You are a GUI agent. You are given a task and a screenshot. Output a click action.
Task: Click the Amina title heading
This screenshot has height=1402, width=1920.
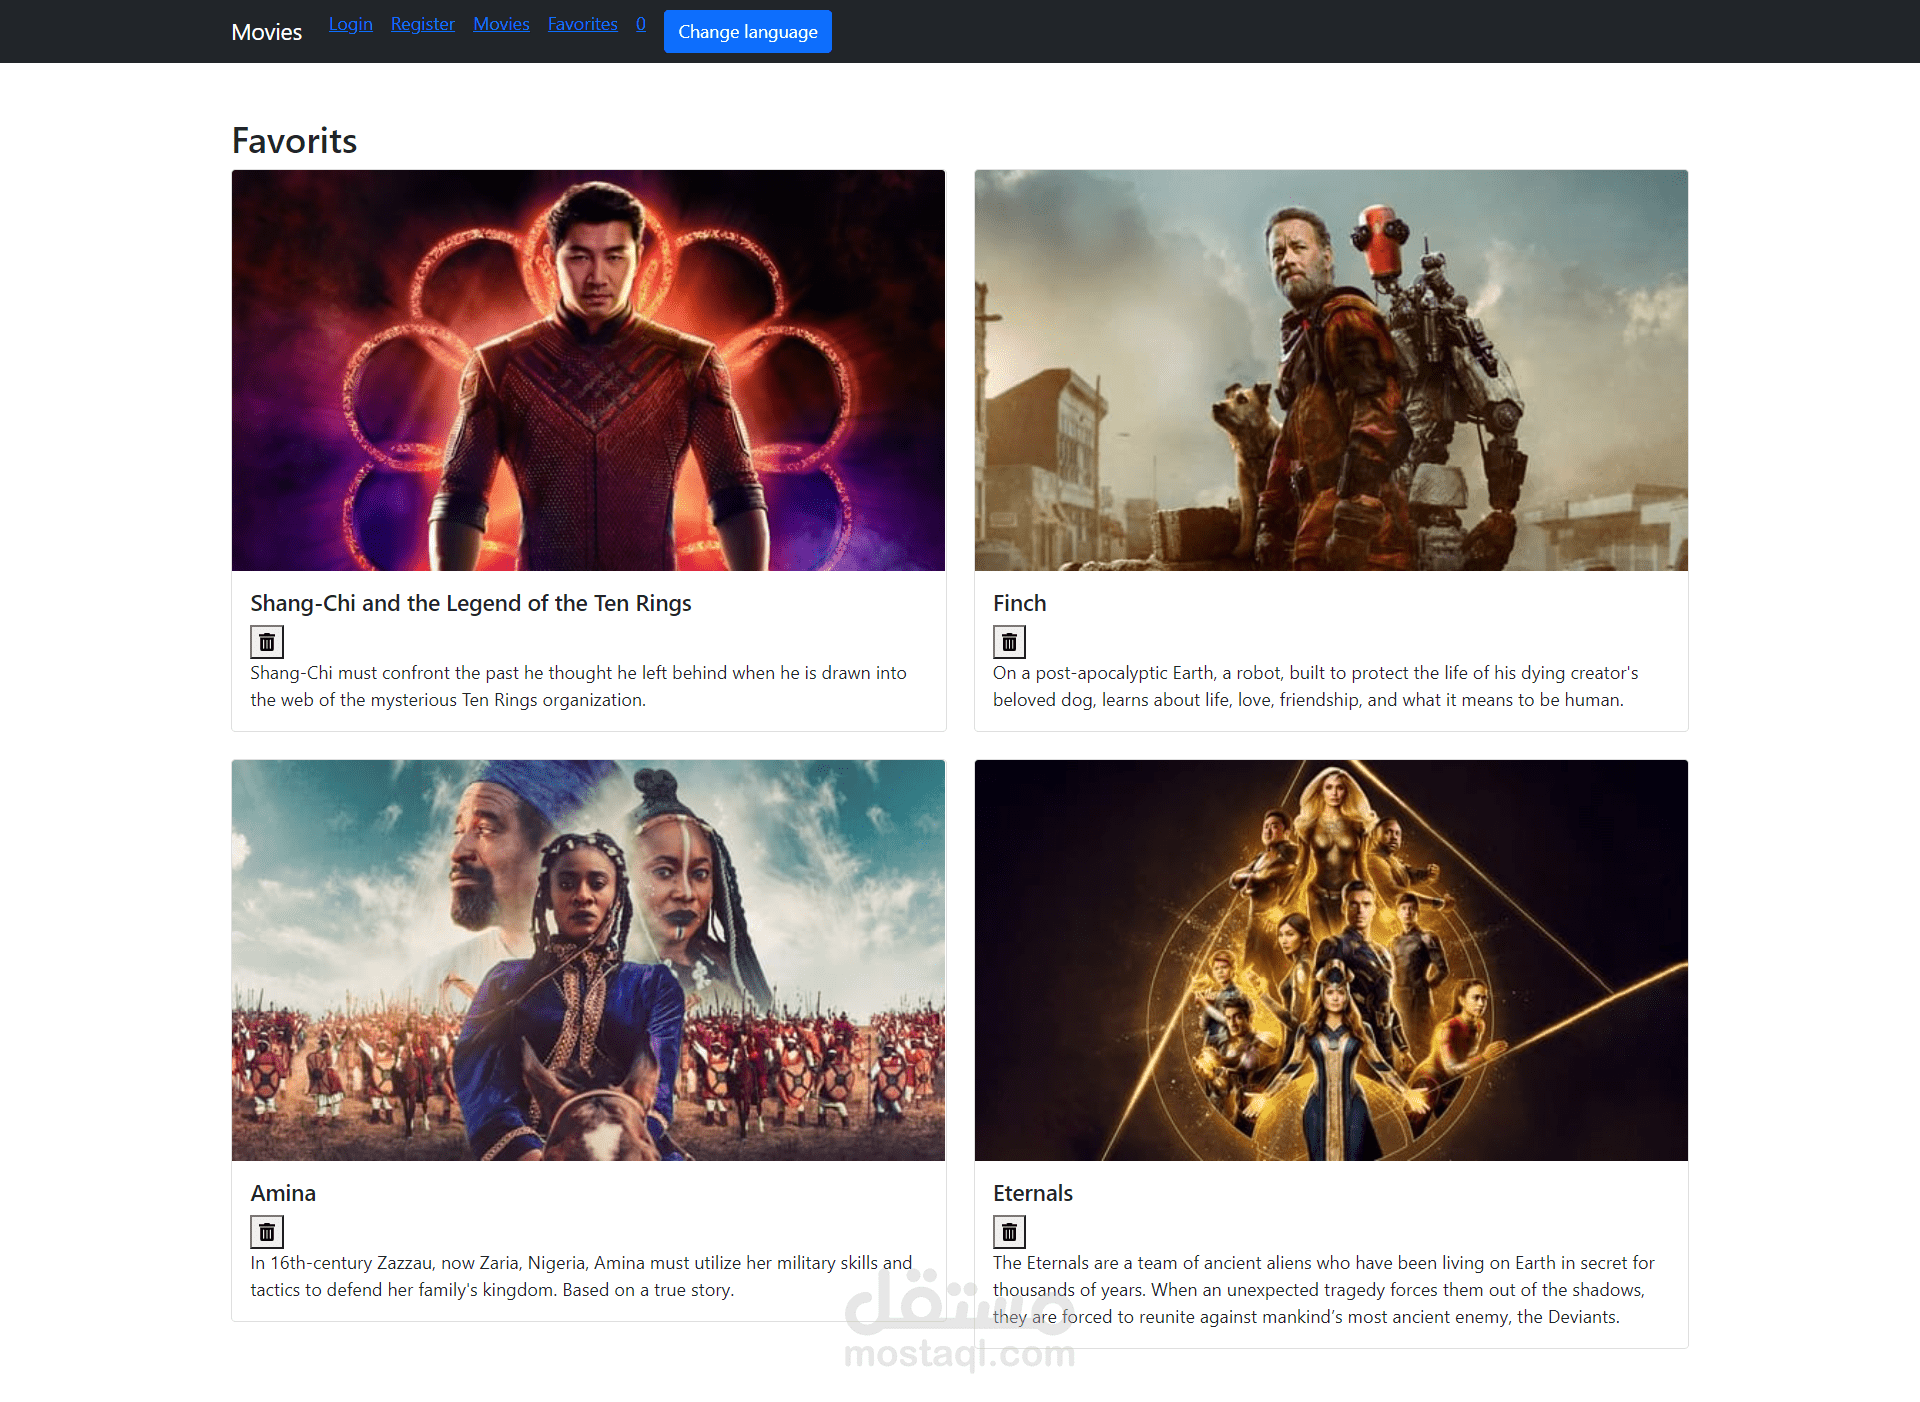(283, 1193)
